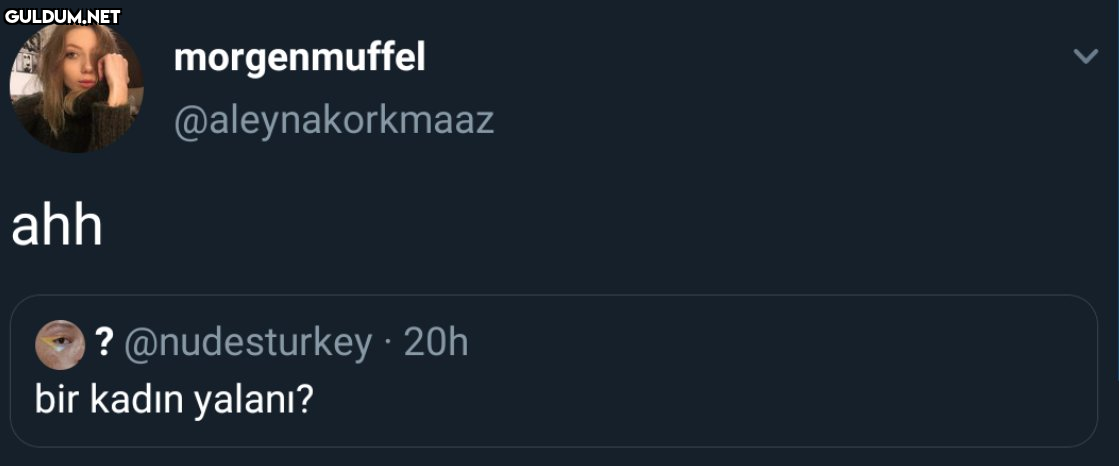
Task: Open morgenmuffel's profile picture
Action: coord(76,86)
